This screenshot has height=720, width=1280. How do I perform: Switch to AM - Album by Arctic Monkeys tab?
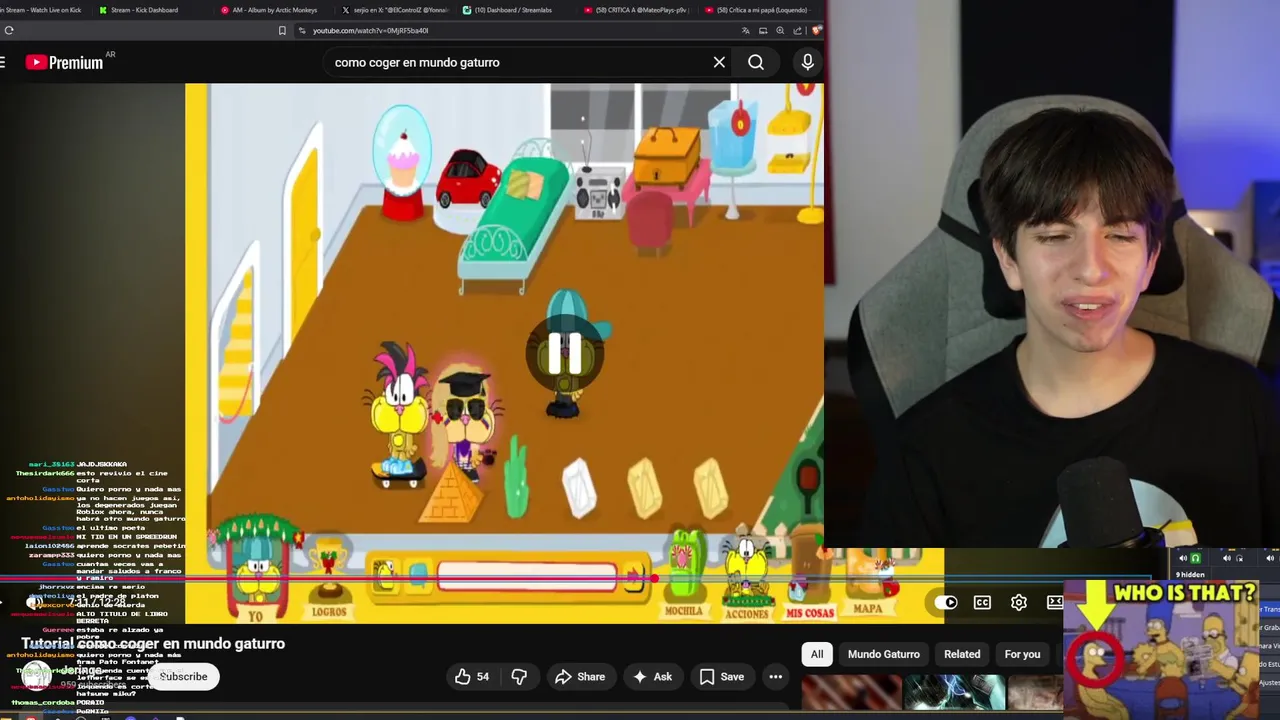[x=274, y=10]
